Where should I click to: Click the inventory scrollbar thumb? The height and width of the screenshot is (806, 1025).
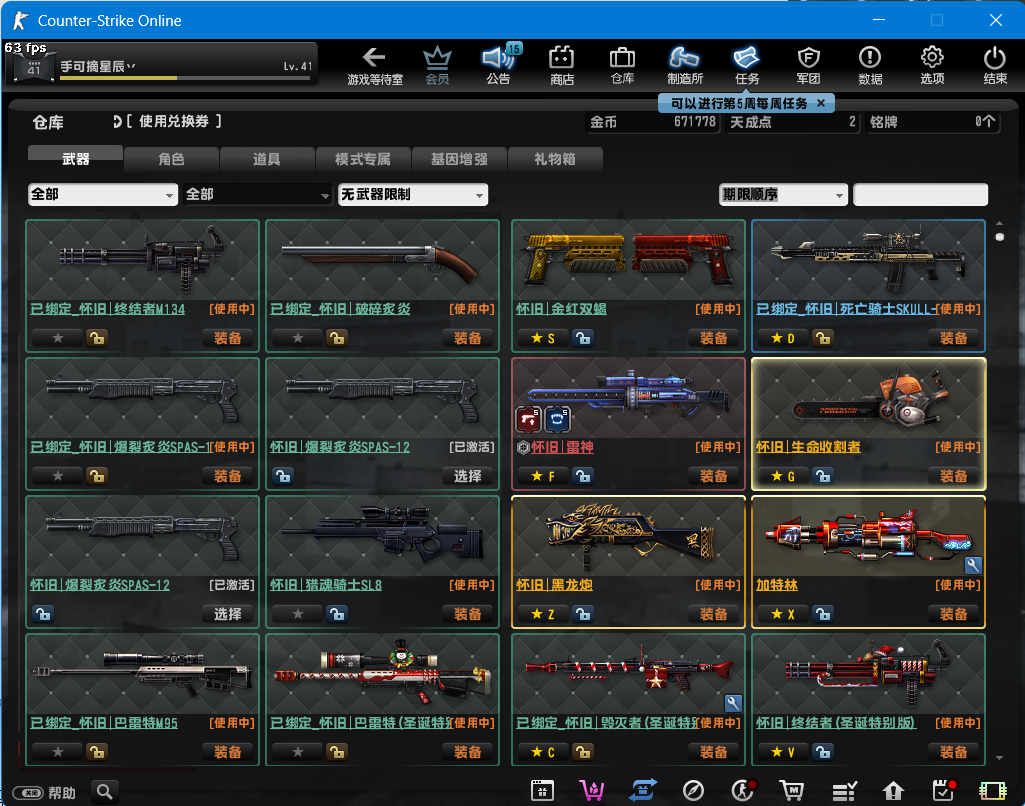tap(1000, 237)
